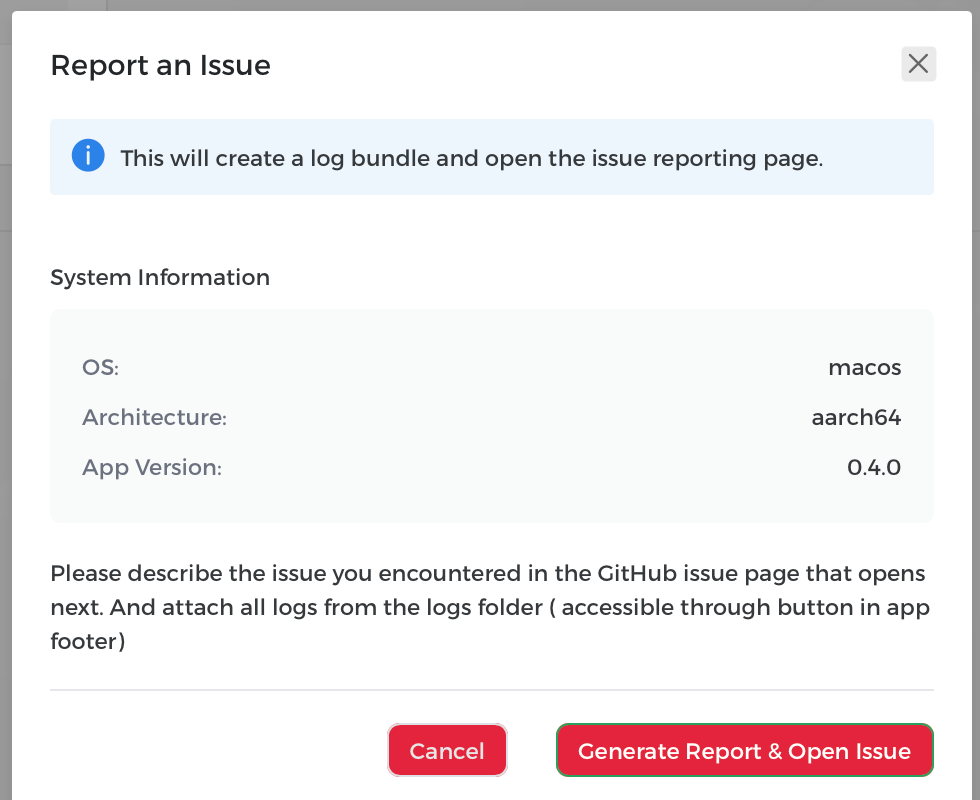
Task: Click the "Architecture:" label
Action: click(x=154, y=417)
